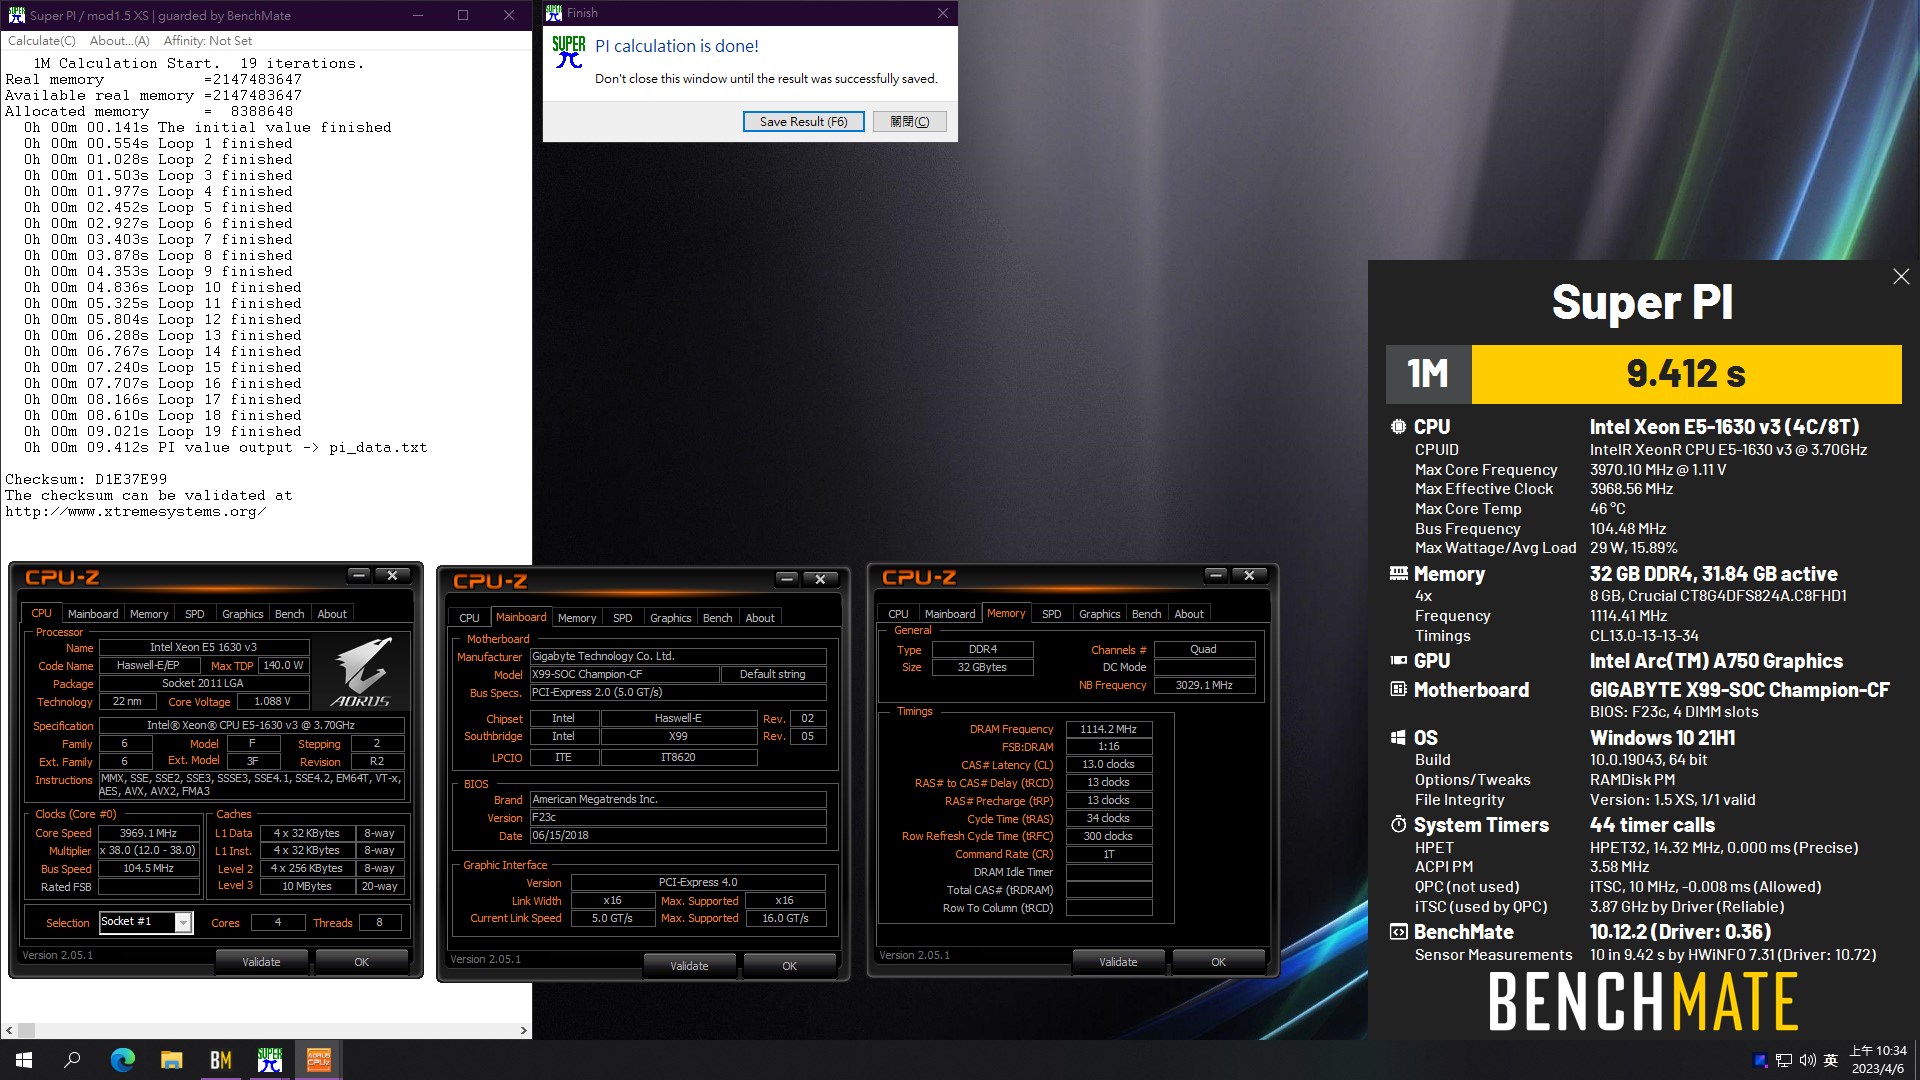The width and height of the screenshot is (1920, 1080).
Task: Select CPU tab in CPU-Z Mainboard window
Action: pyautogui.click(x=469, y=618)
